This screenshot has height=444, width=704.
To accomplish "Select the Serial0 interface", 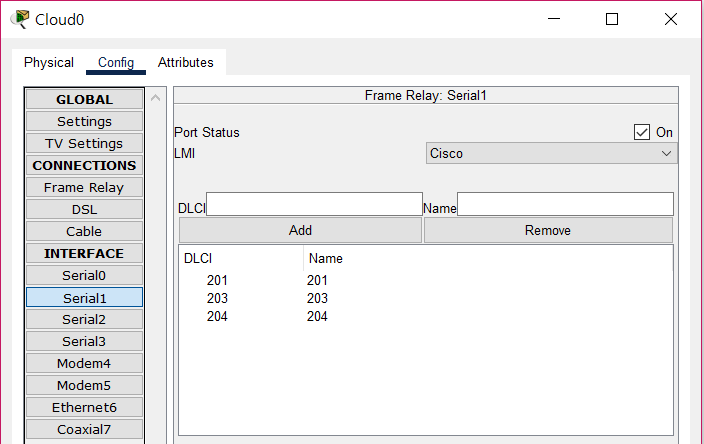I will click(x=84, y=275).
